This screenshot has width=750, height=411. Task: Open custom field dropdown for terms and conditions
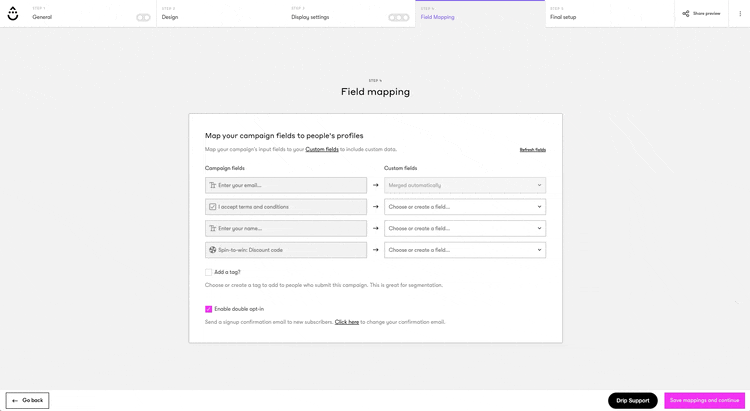(x=465, y=207)
